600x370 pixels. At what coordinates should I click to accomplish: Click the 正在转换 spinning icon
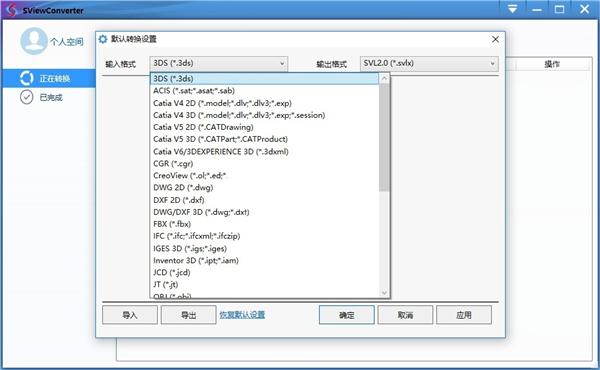click(x=26, y=78)
